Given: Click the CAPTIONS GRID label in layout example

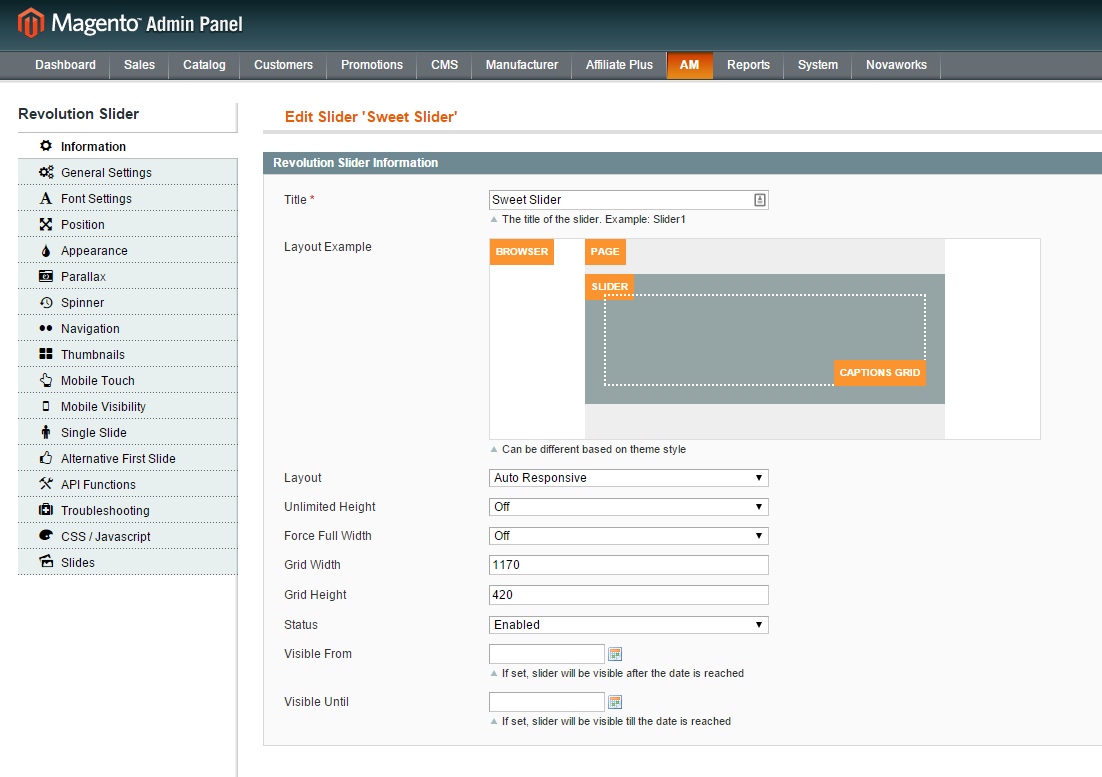Looking at the screenshot, I should (879, 372).
